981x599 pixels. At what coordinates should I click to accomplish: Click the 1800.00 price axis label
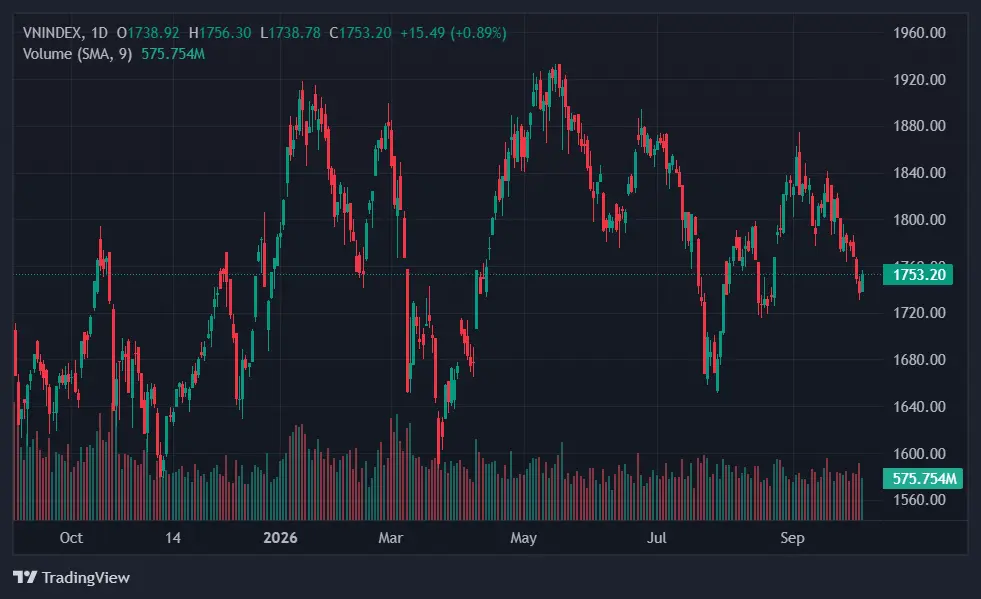919,220
